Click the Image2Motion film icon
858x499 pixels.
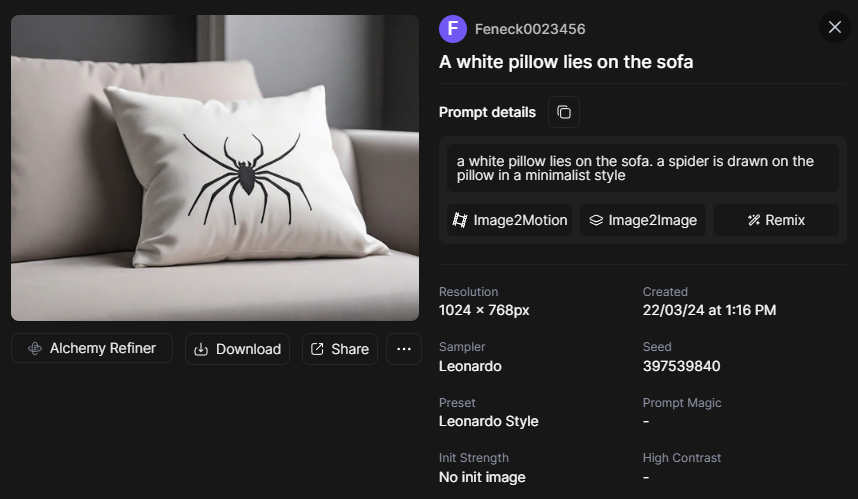point(460,220)
